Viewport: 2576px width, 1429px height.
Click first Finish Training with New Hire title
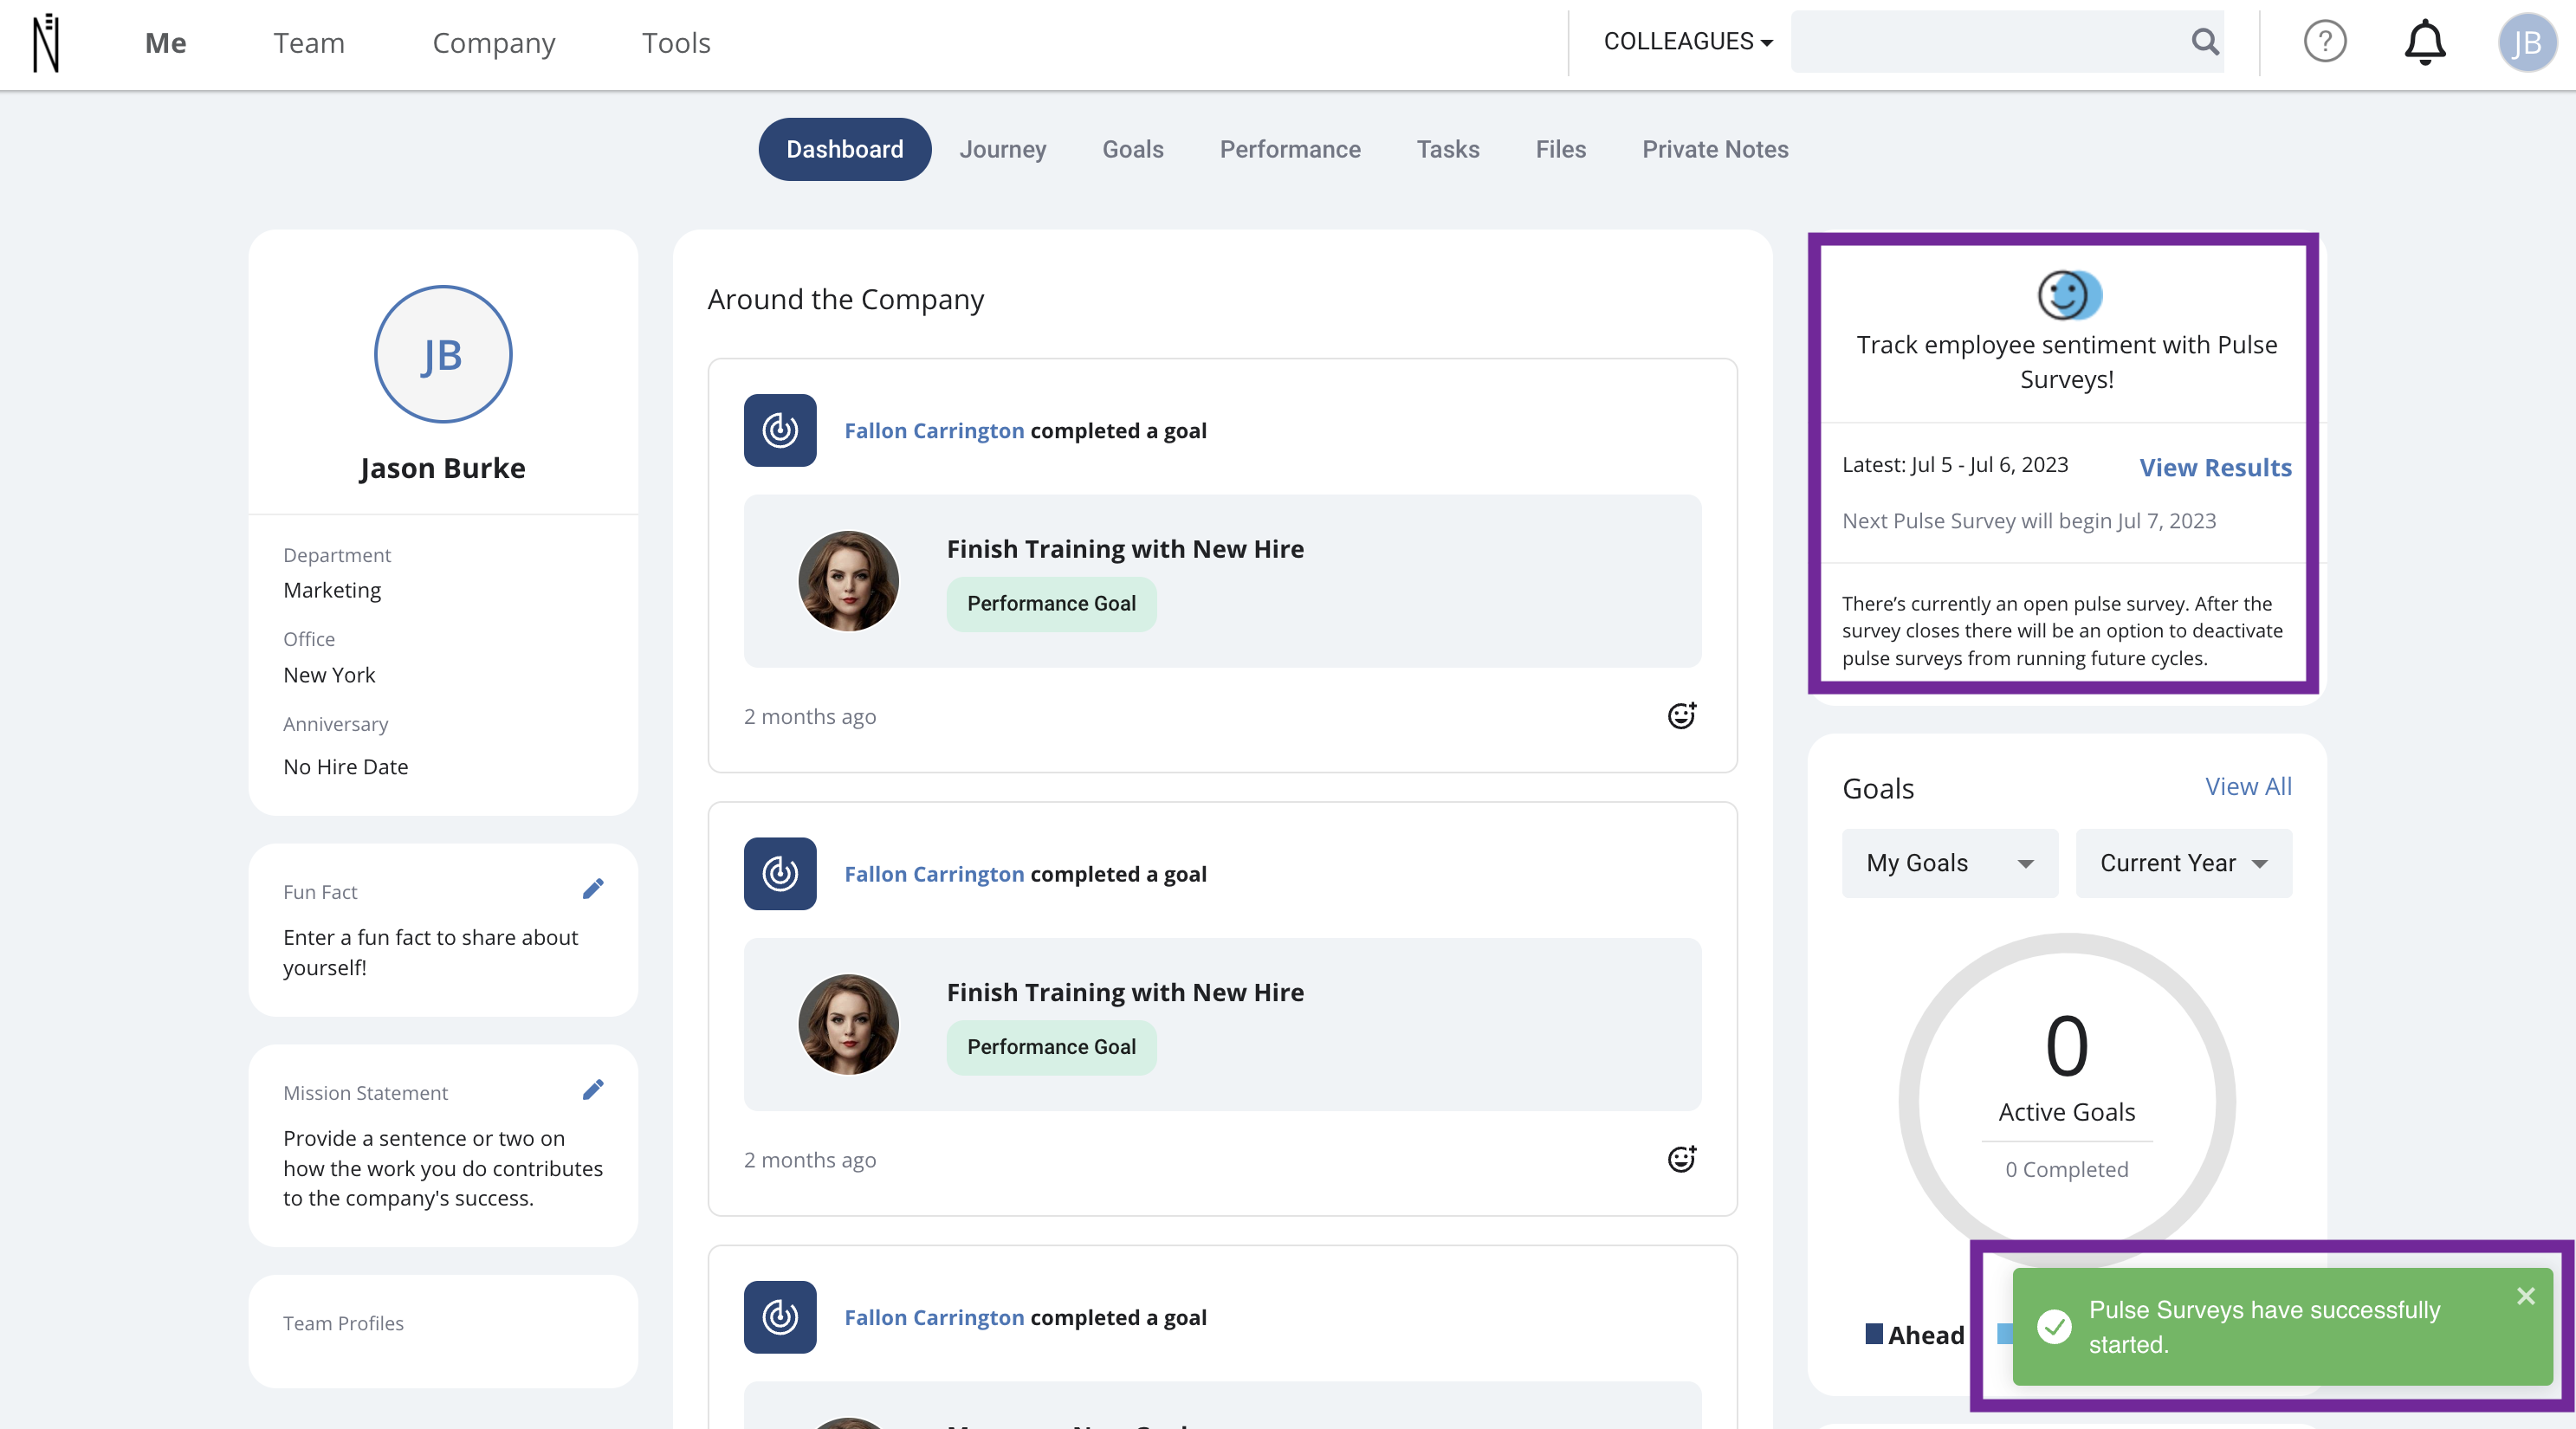coord(1125,548)
